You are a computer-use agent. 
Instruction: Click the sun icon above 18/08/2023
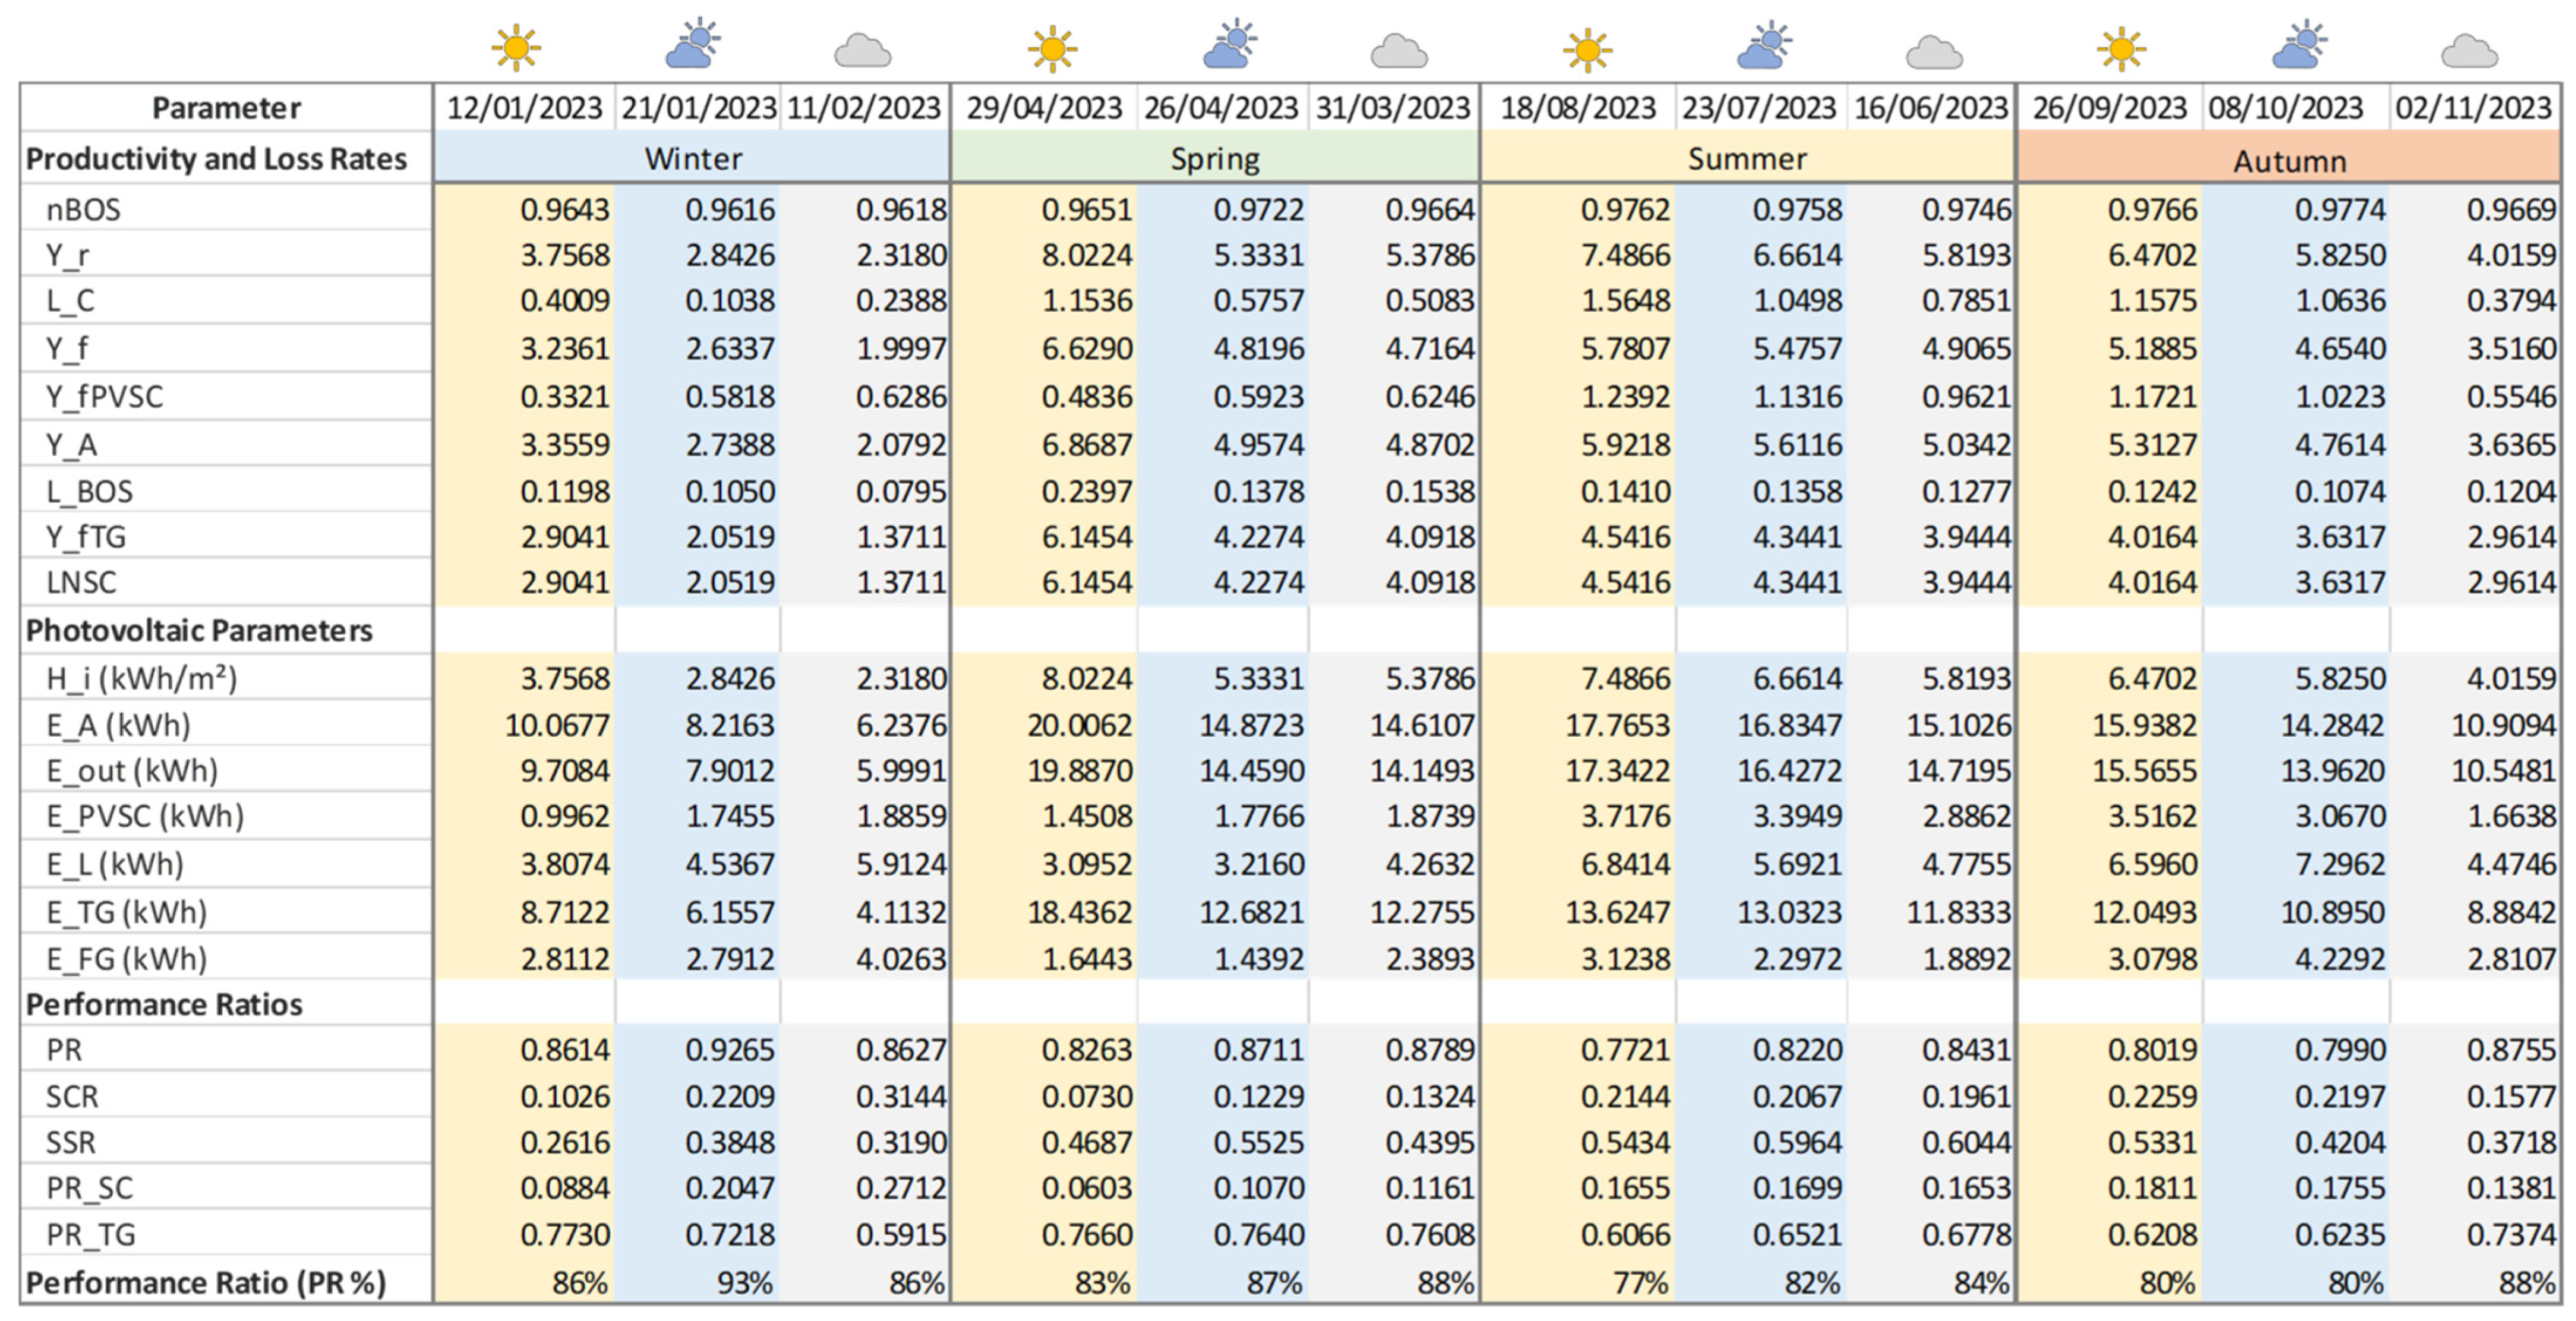1587,49
